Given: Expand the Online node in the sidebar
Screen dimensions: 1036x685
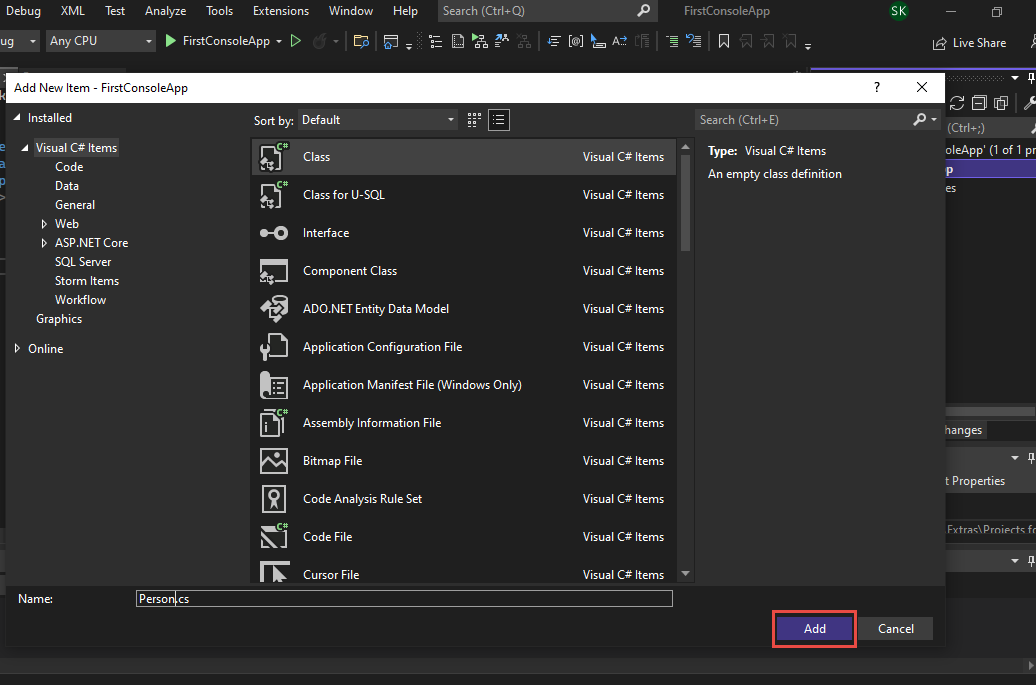Looking at the screenshot, I should click(x=17, y=348).
